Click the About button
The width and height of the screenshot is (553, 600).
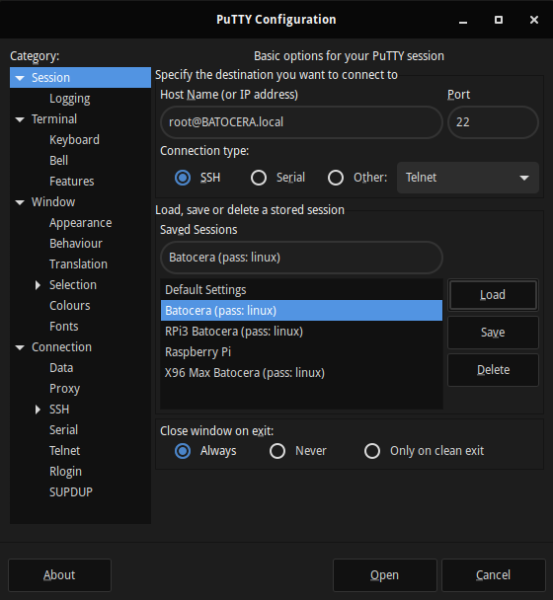coord(59,575)
